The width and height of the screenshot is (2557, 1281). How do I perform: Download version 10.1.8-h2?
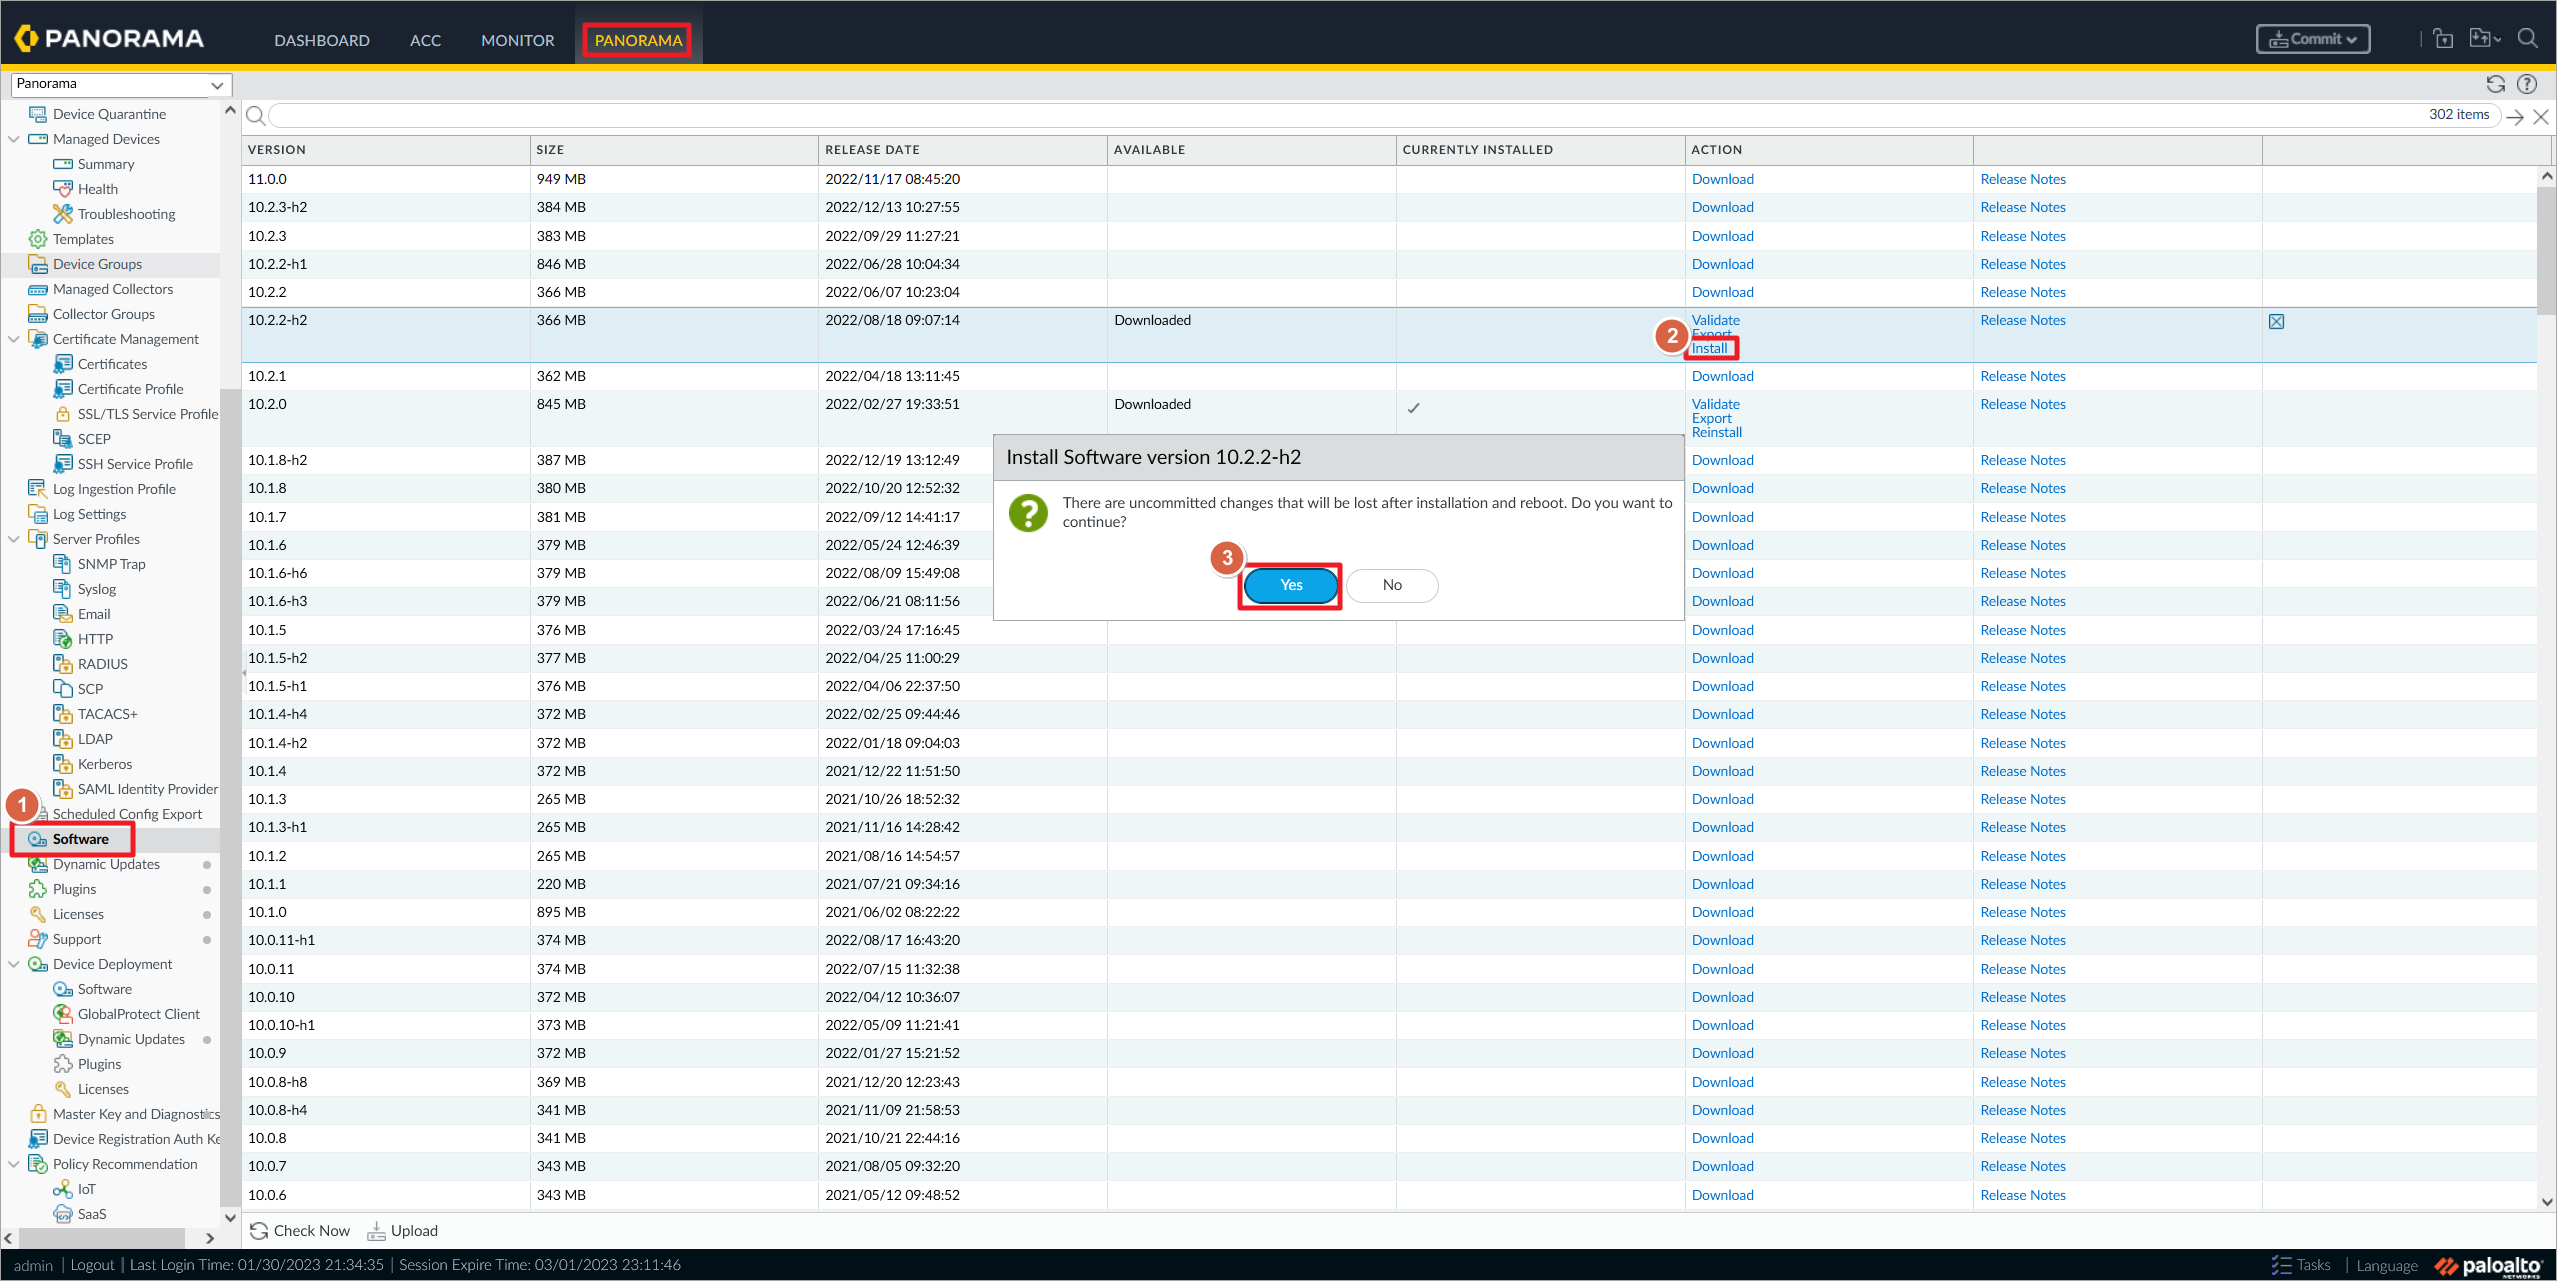(1722, 460)
